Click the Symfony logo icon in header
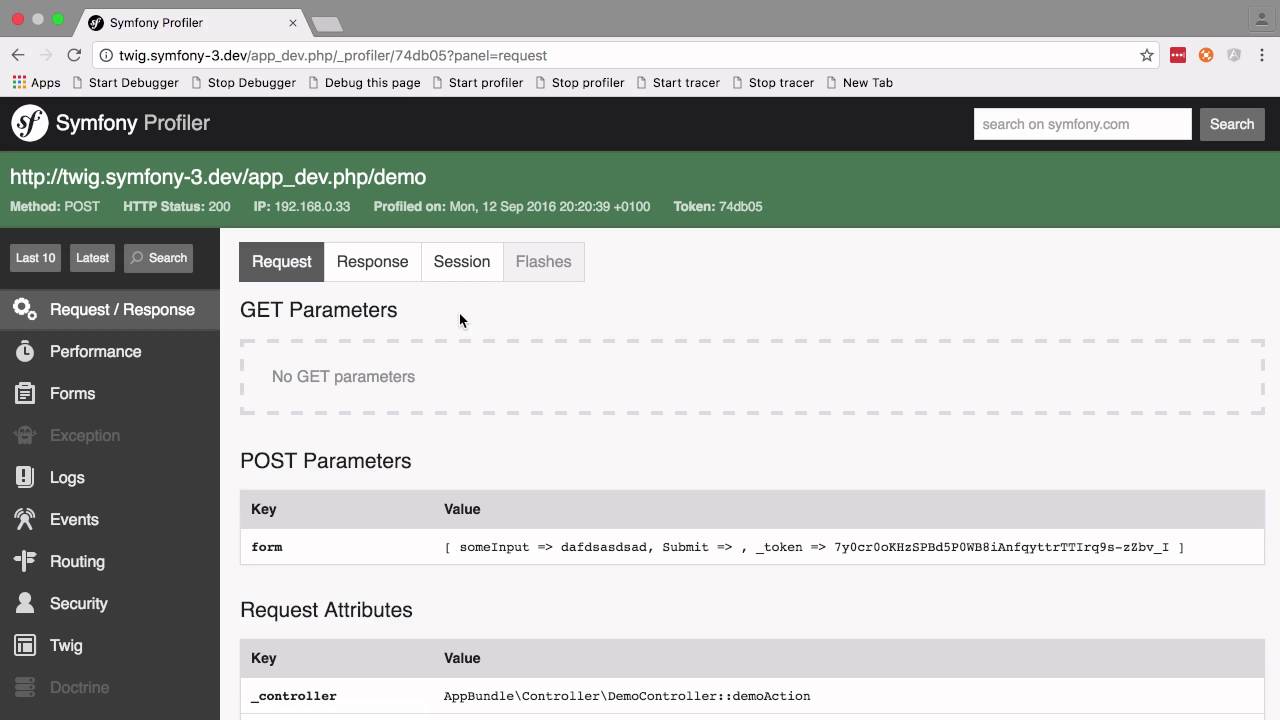1280x720 pixels. point(30,124)
